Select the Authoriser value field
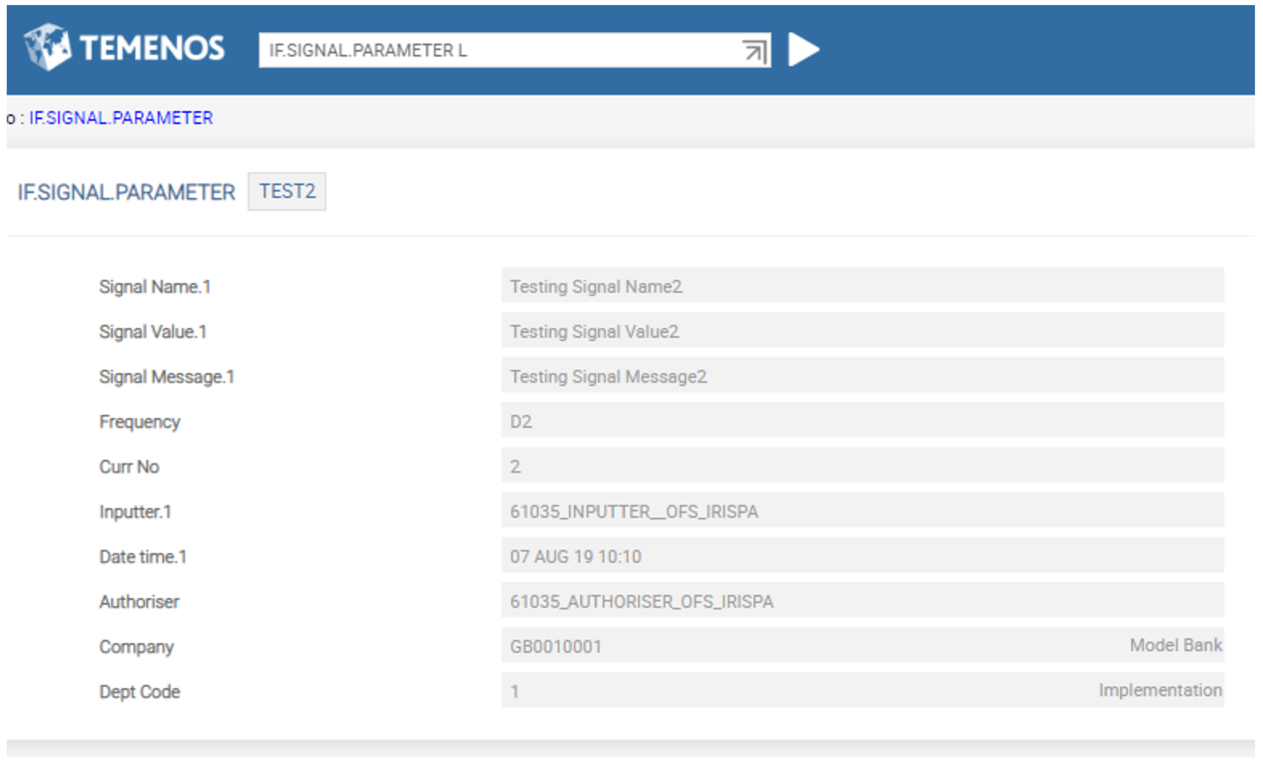This screenshot has height=765, width=1263. (x=861, y=602)
